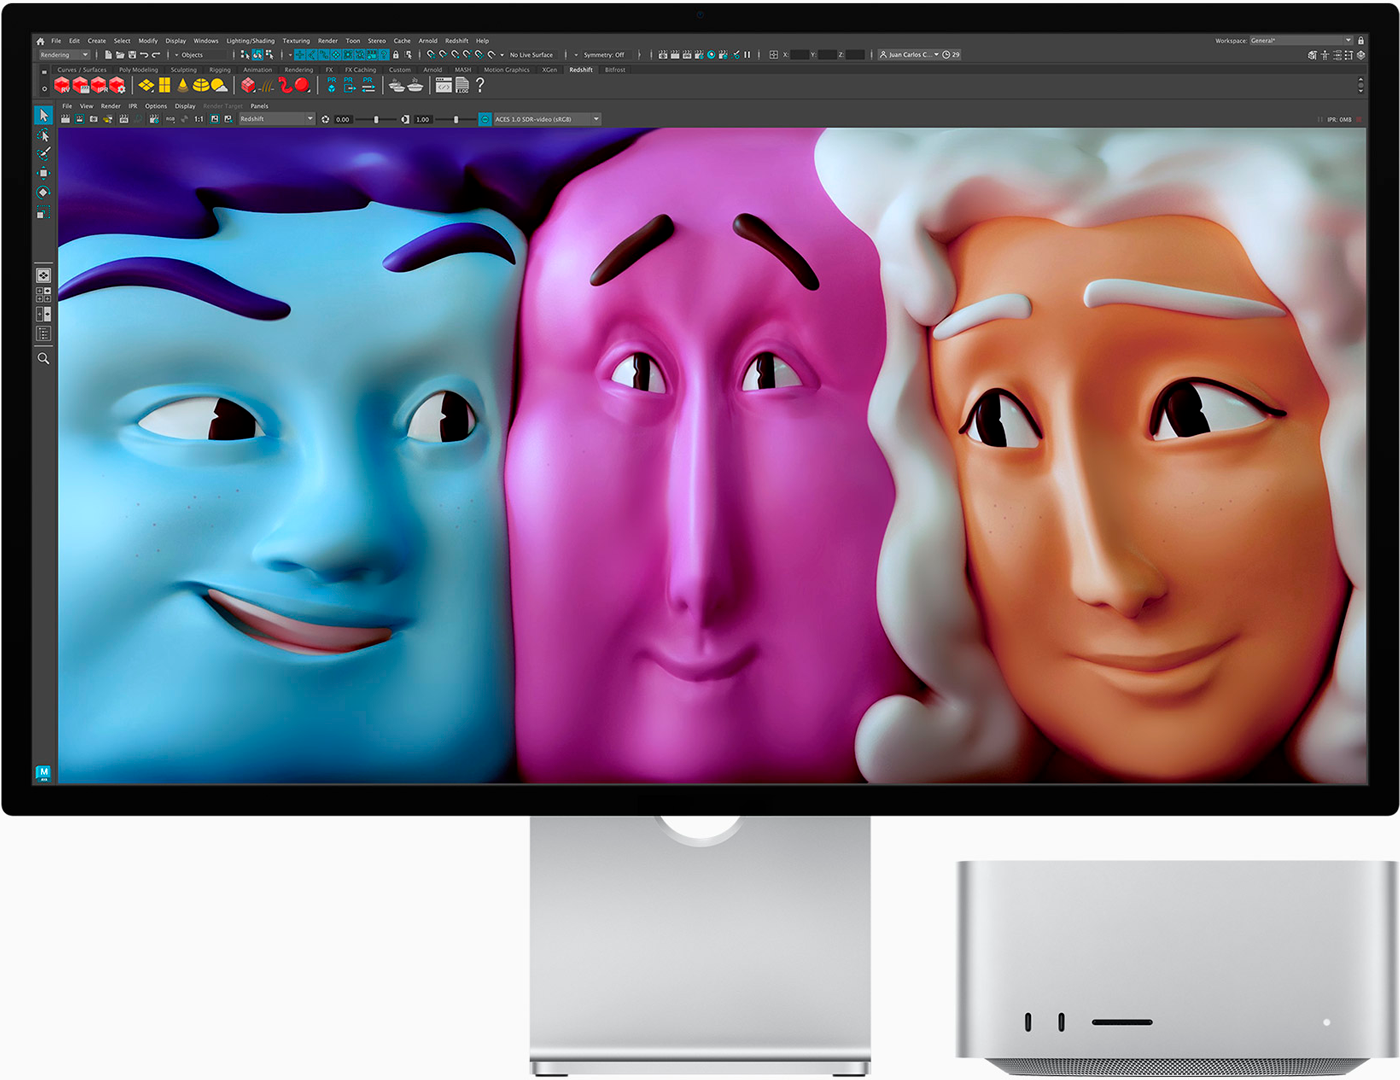This screenshot has height=1080, width=1400.
Task: Expand the Redshift renderer dropdown
Action: [276, 119]
